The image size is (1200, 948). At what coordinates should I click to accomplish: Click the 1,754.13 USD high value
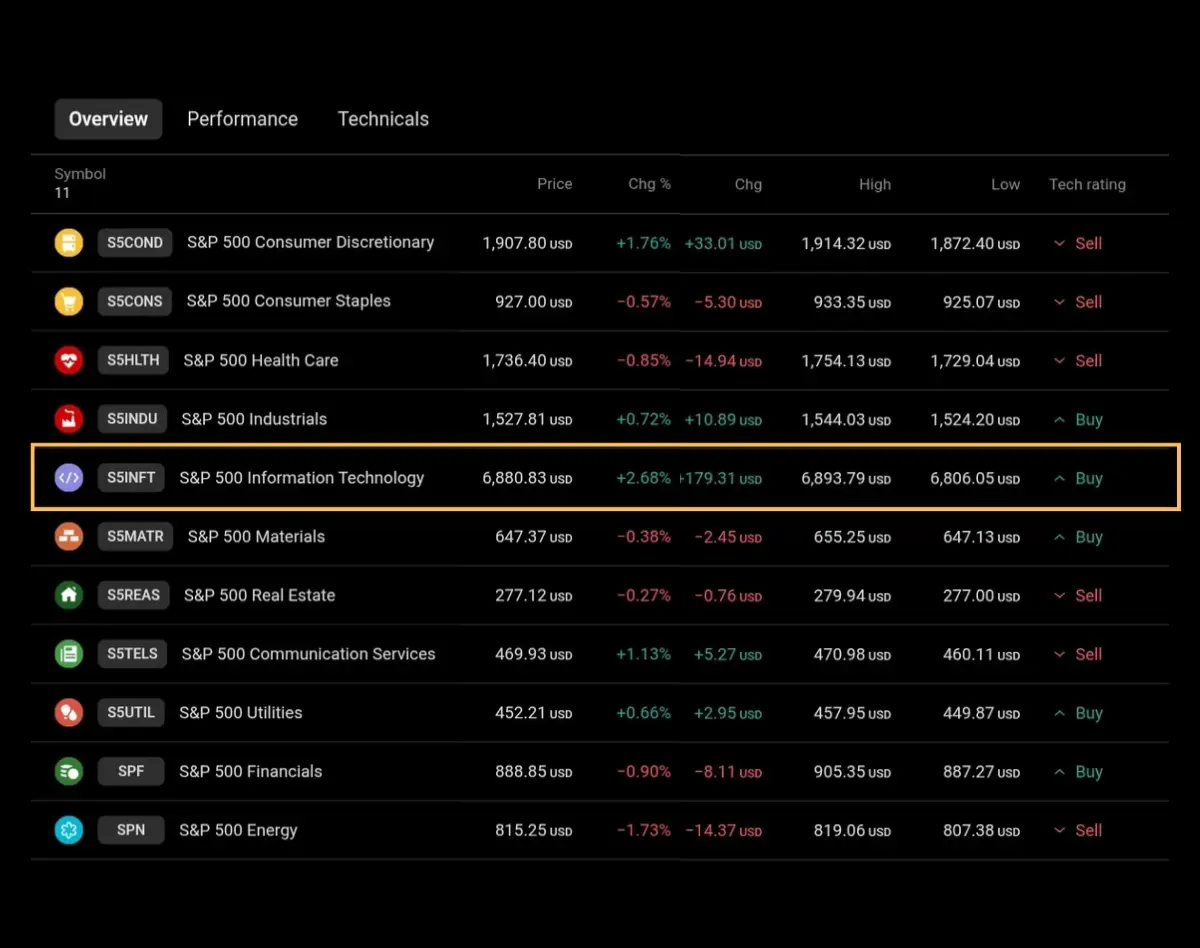coord(846,361)
